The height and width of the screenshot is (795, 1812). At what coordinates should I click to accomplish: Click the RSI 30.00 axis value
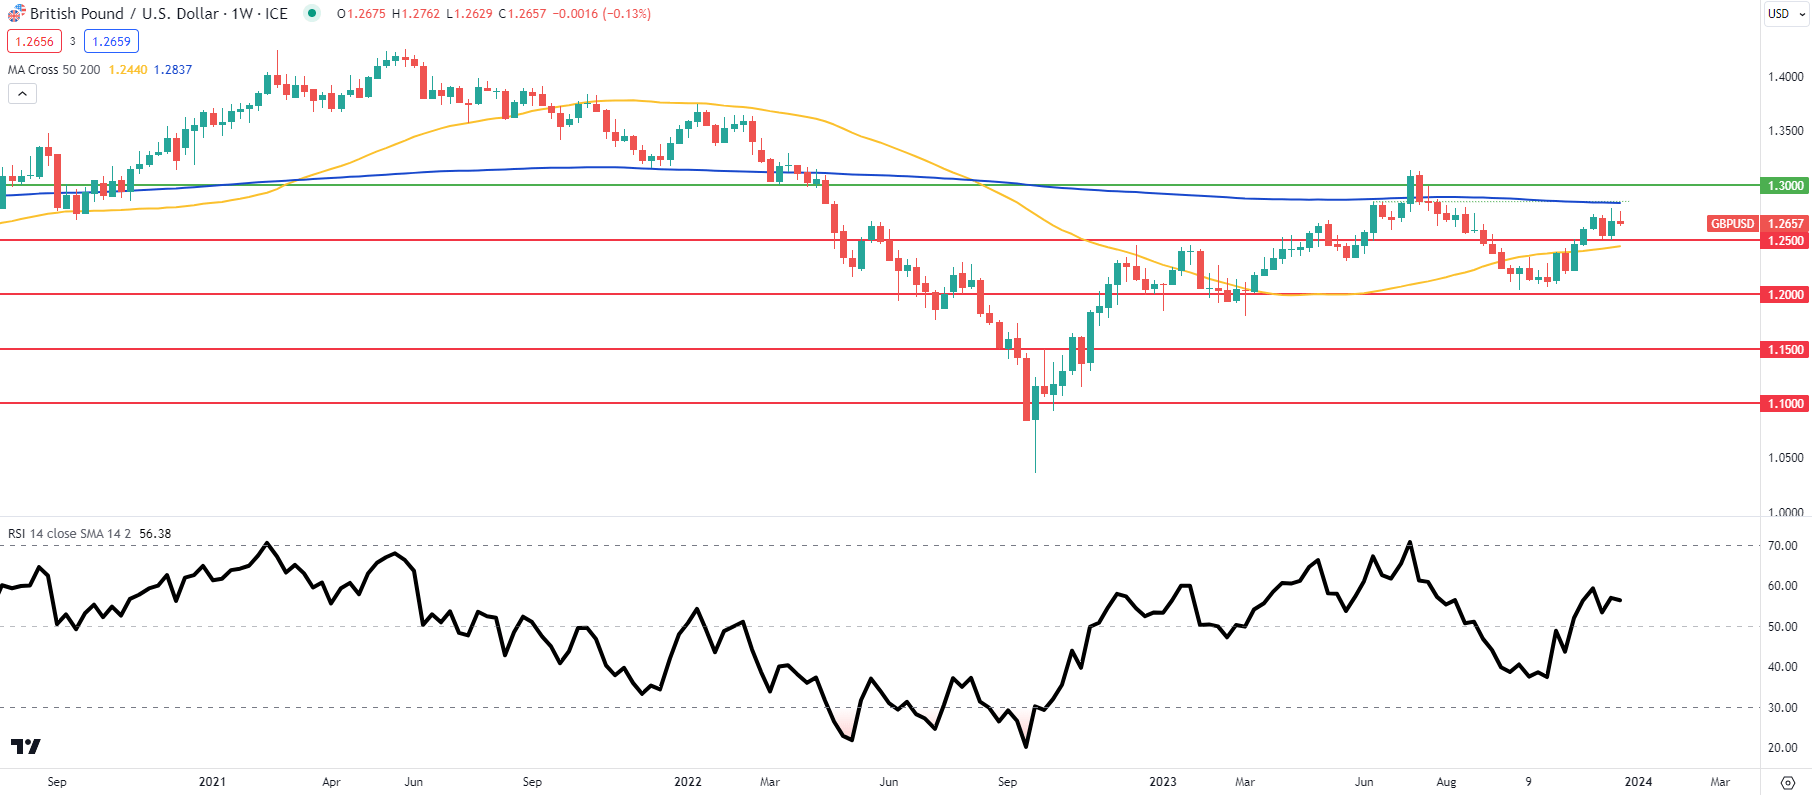(x=1783, y=708)
